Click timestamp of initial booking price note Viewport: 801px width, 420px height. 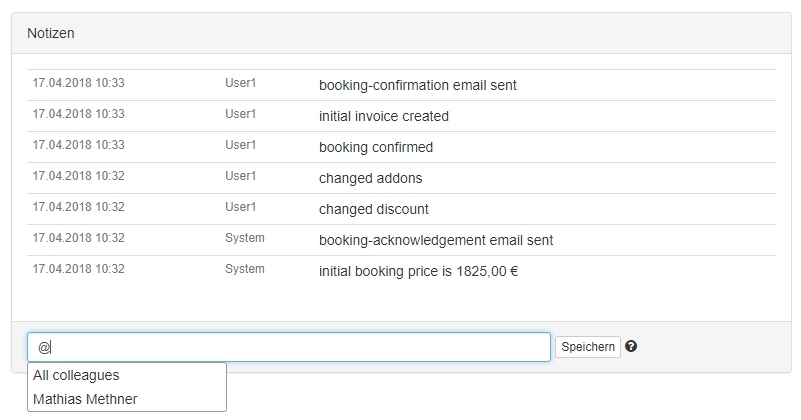78,269
